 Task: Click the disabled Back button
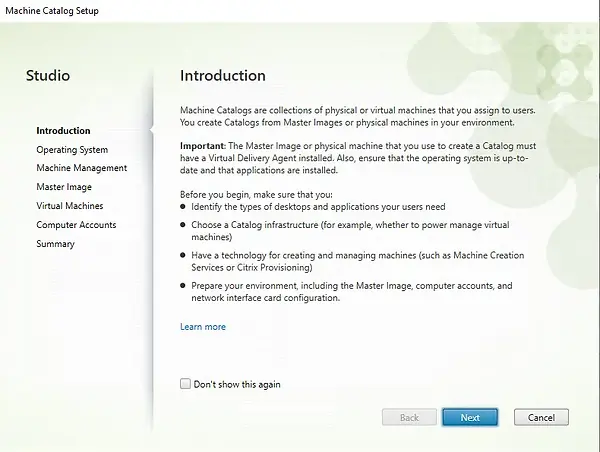(409, 417)
